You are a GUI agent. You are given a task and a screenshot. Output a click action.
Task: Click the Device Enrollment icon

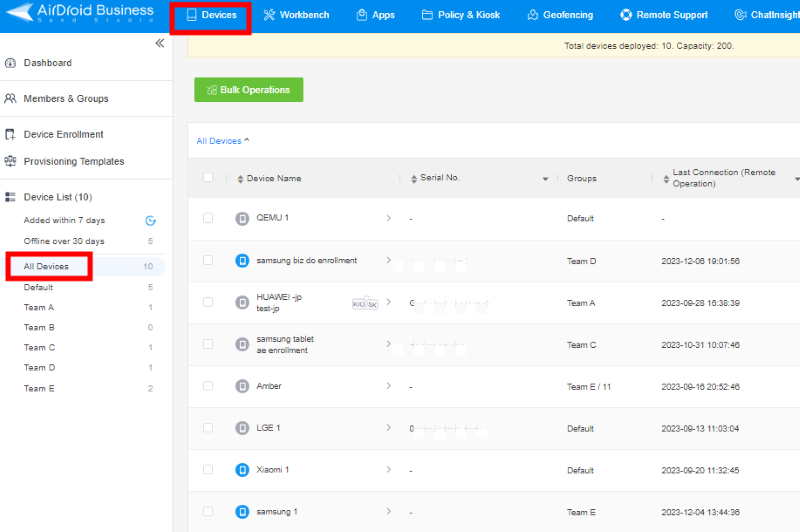click(x=10, y=134)
